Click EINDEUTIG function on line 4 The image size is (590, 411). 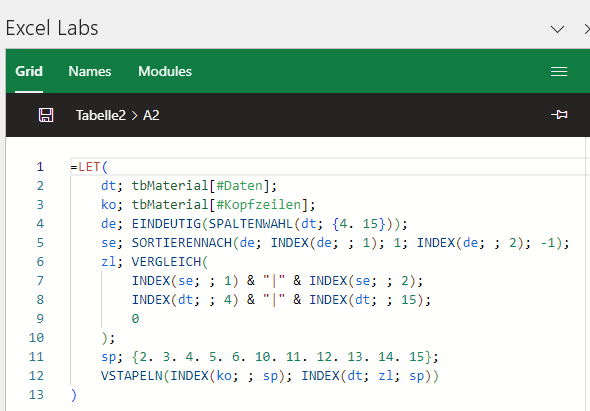(x=166, y=224)
